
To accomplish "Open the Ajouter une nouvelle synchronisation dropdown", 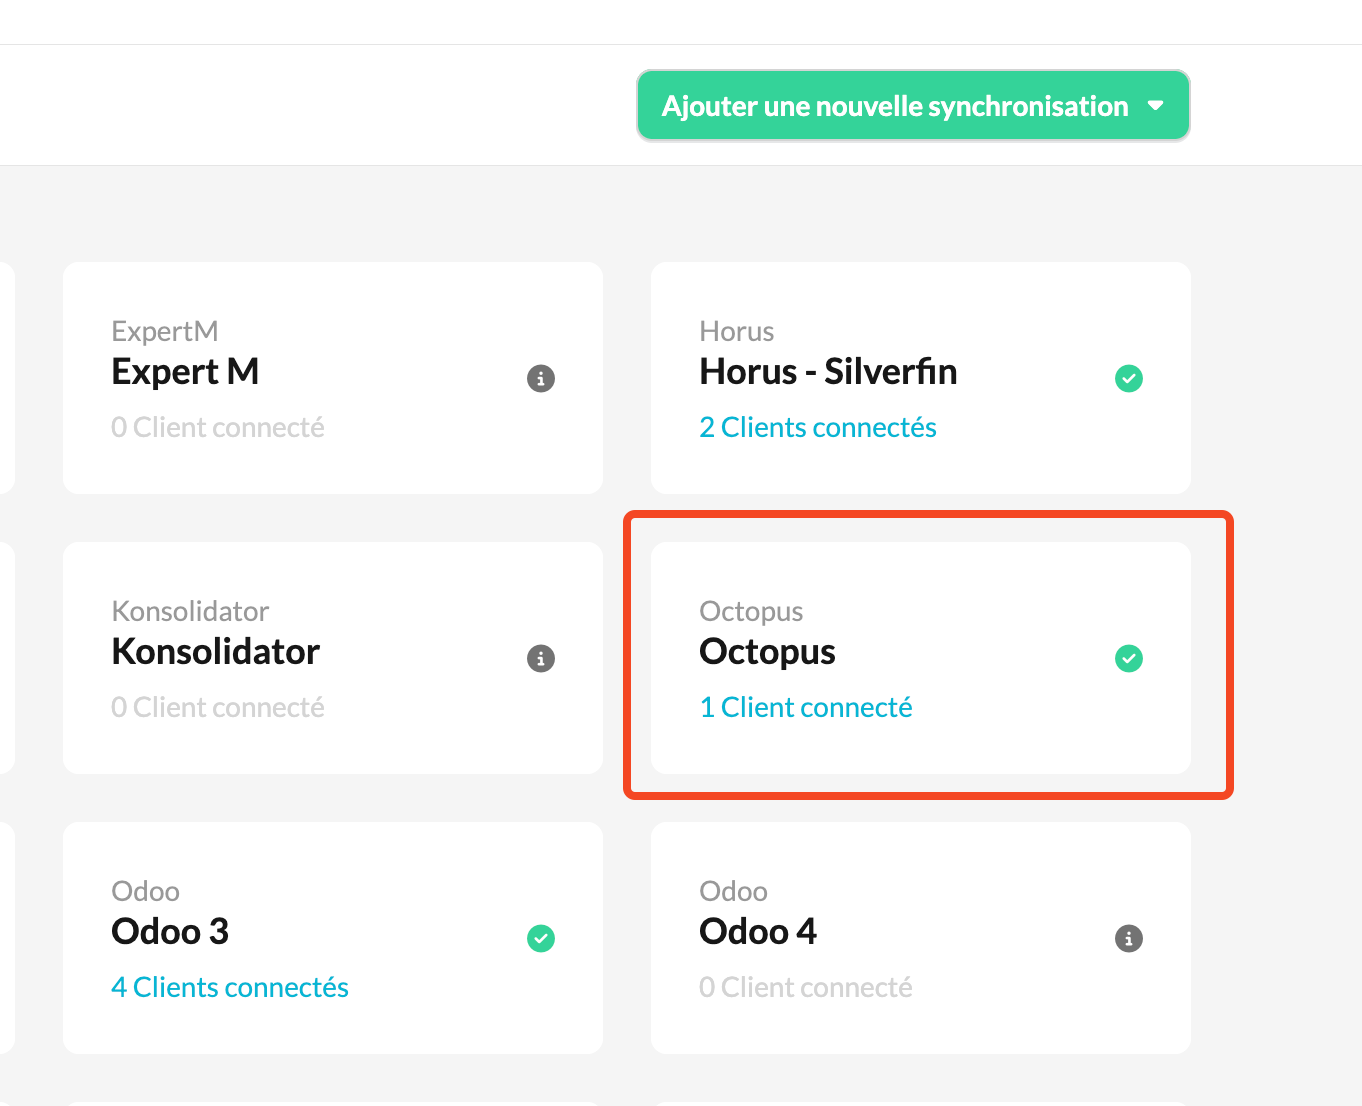I will tap(913, 105).
